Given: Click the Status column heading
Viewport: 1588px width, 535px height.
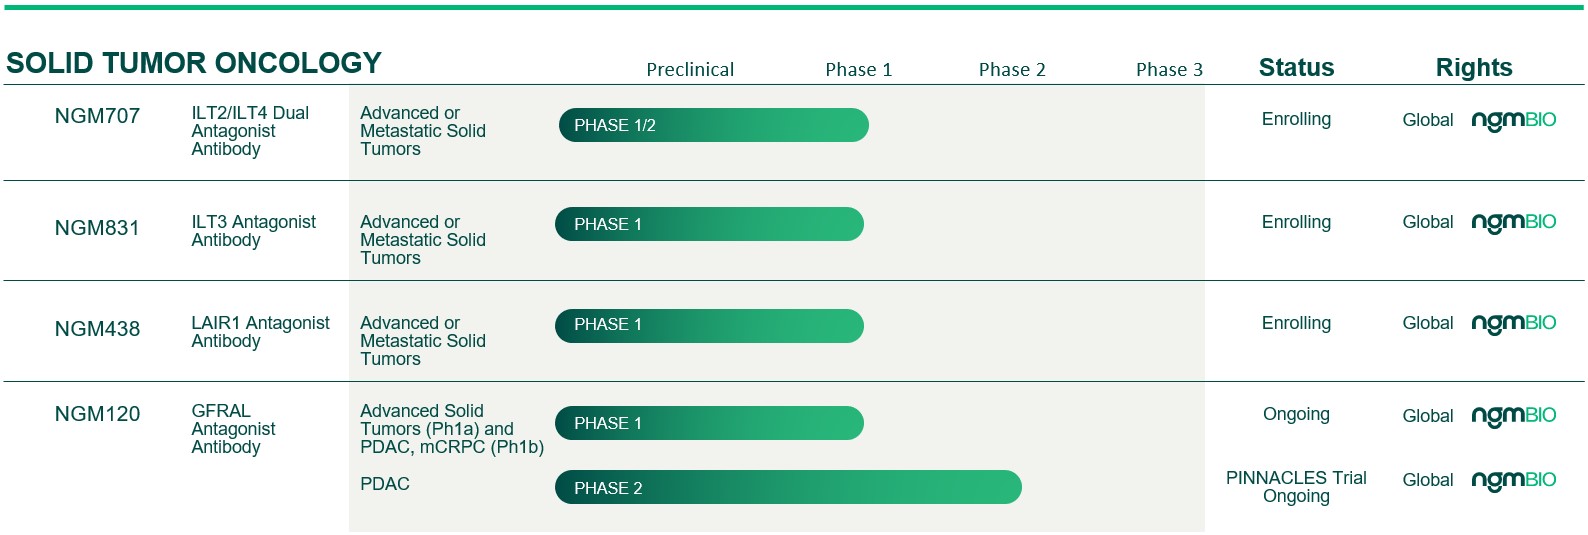Looking at the screenshot, I should click(x=1296, y=68).
